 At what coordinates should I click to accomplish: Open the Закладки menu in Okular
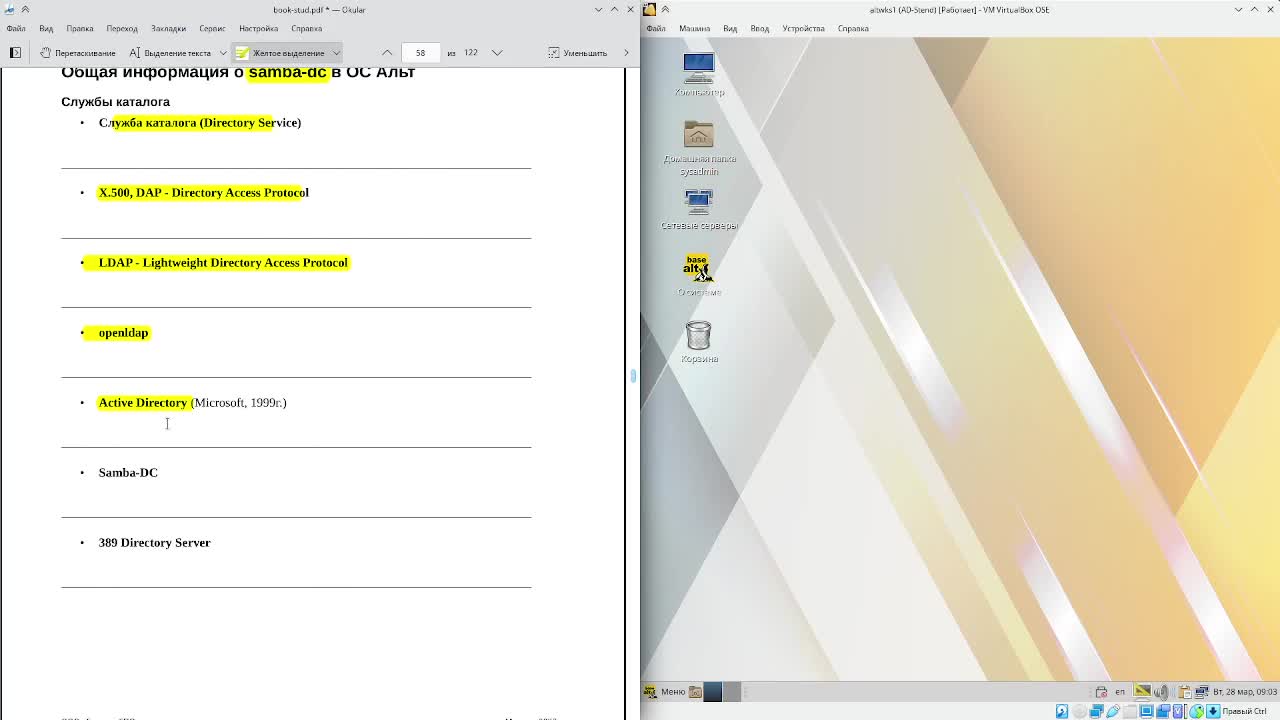coord(168,28)
